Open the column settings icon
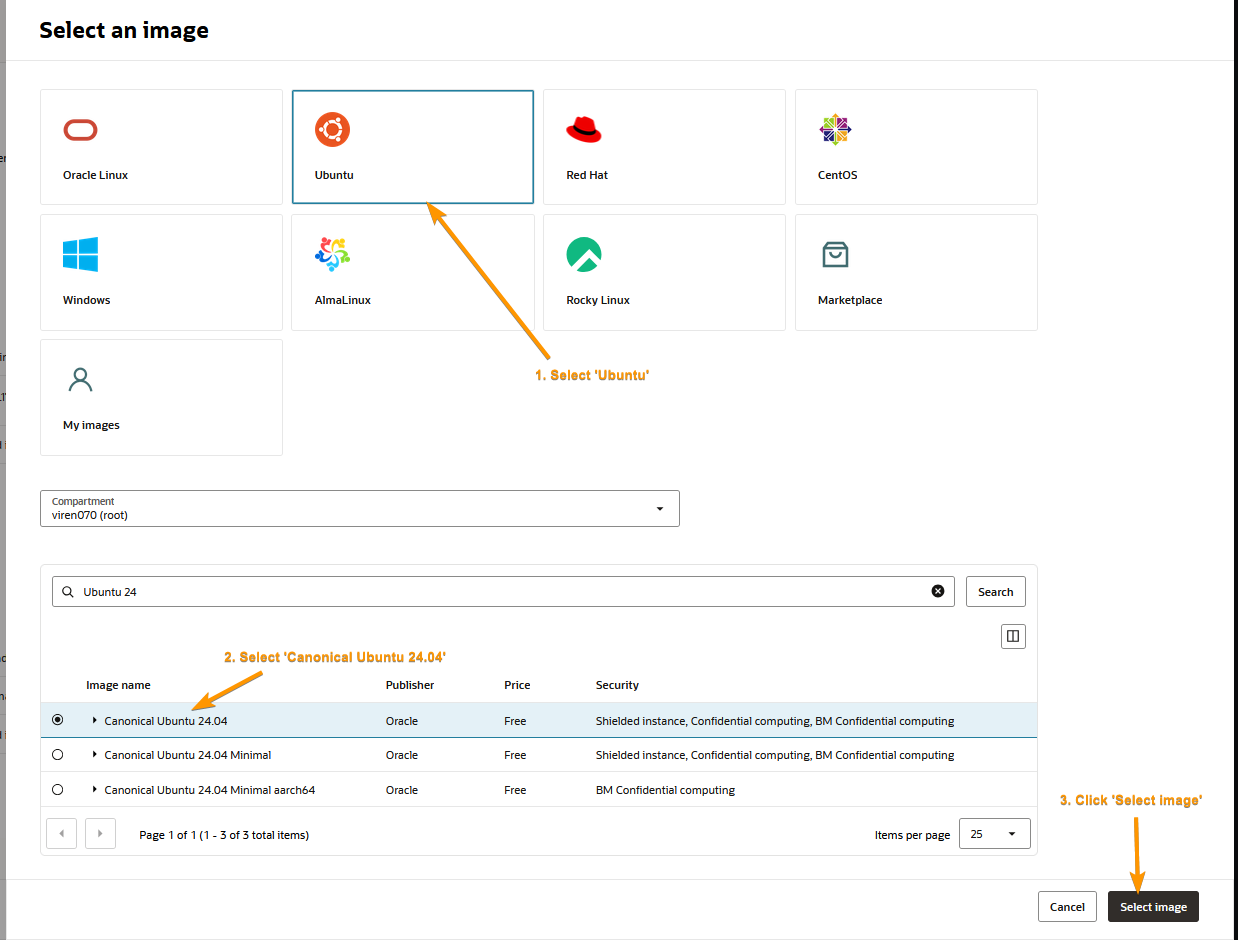The image size is (1238, 940). (x=1013, y=636)
